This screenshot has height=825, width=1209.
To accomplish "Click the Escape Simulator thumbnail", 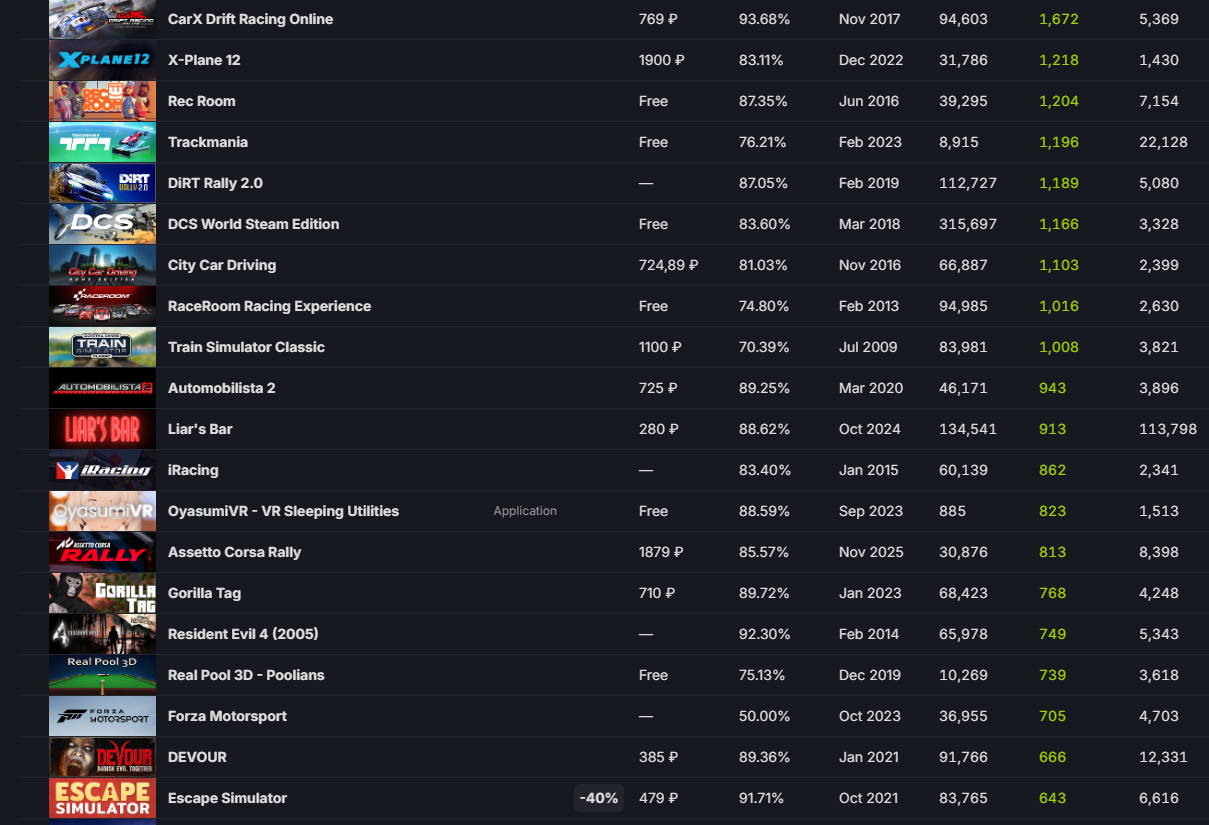I will [x=102, y=798].
